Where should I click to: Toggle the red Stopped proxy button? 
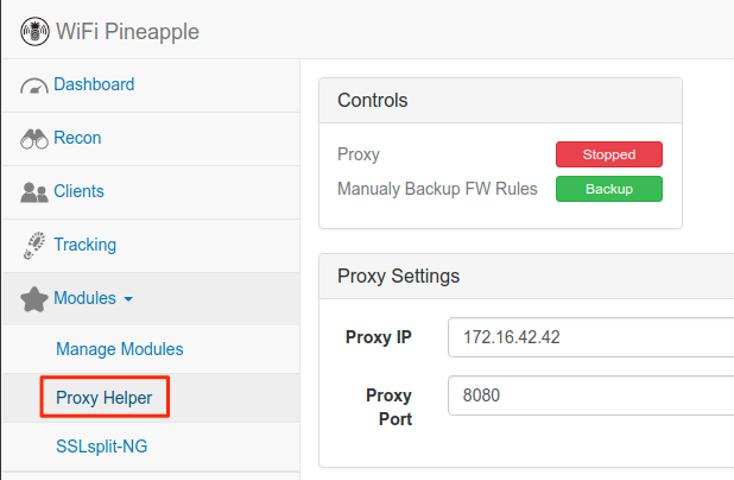coord(609,154)
